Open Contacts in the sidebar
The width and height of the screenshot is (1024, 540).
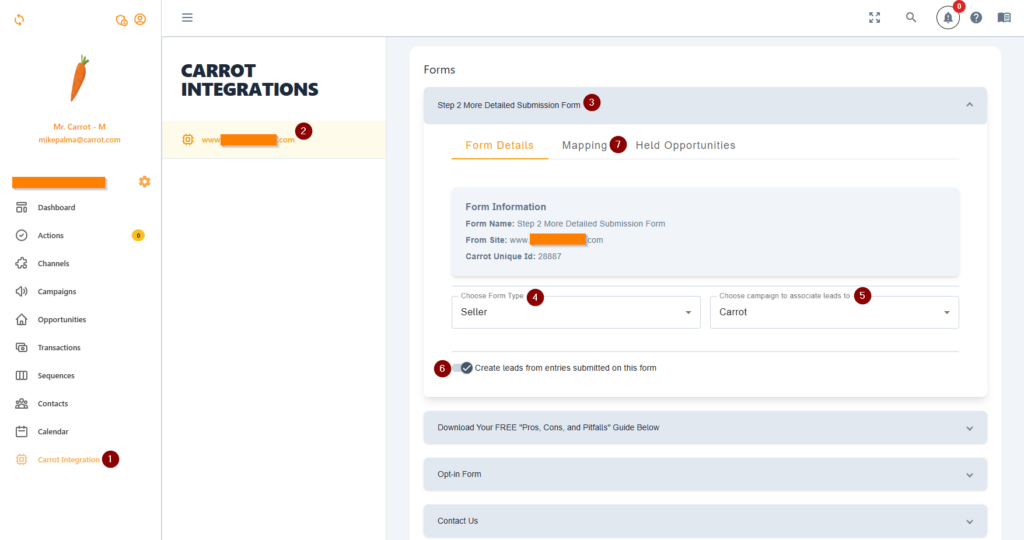52,404
